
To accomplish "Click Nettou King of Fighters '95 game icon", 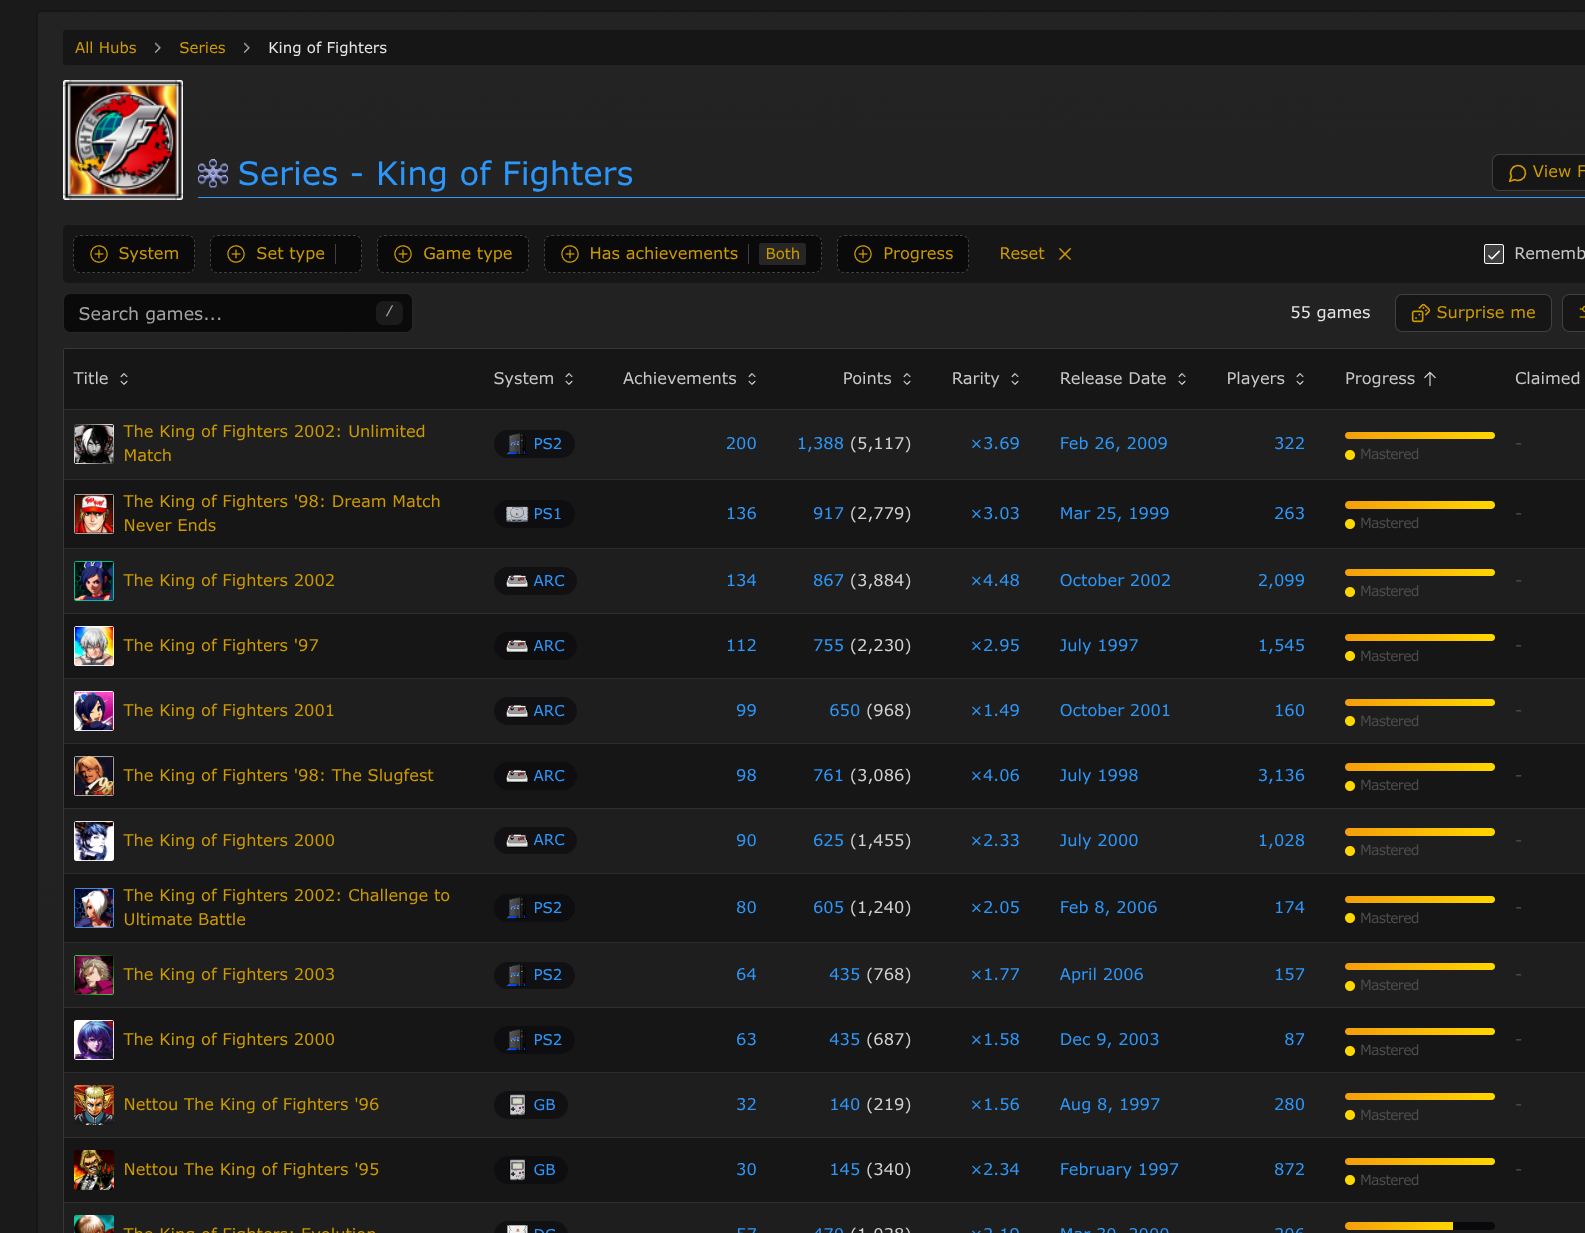I will (94, 1170).
